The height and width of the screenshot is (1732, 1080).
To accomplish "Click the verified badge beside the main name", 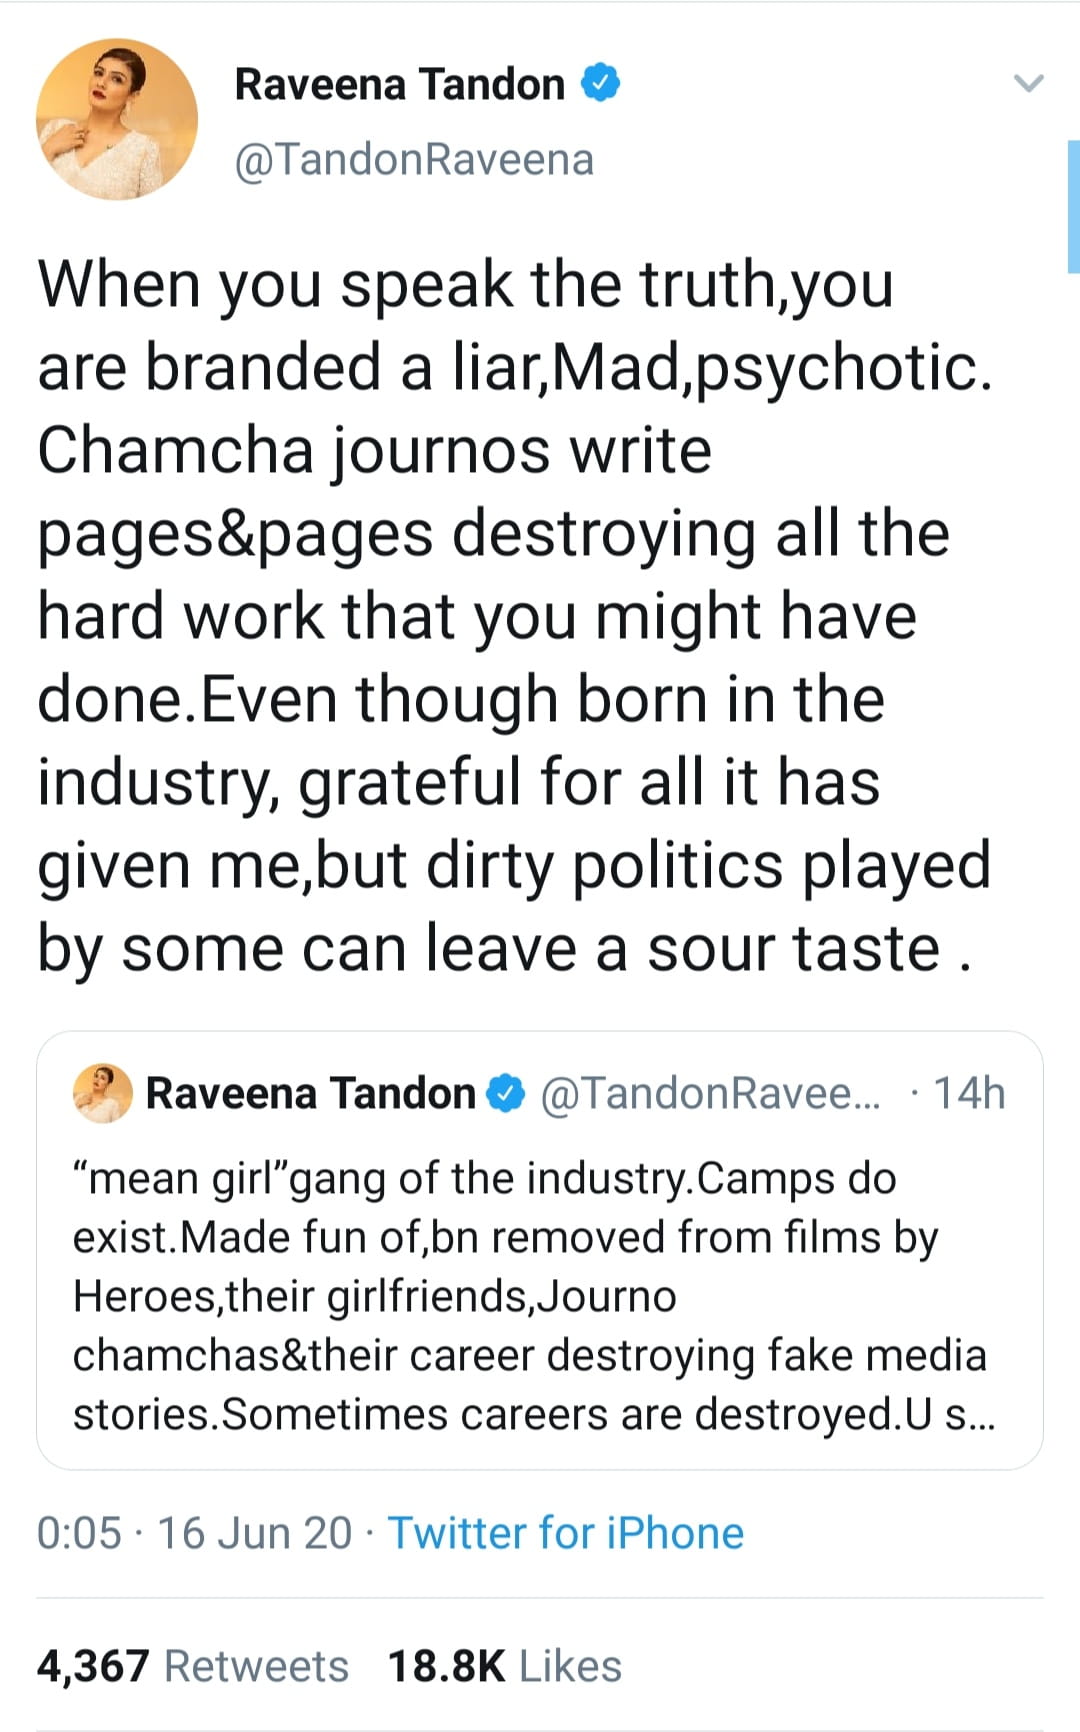I will [600, 83].
